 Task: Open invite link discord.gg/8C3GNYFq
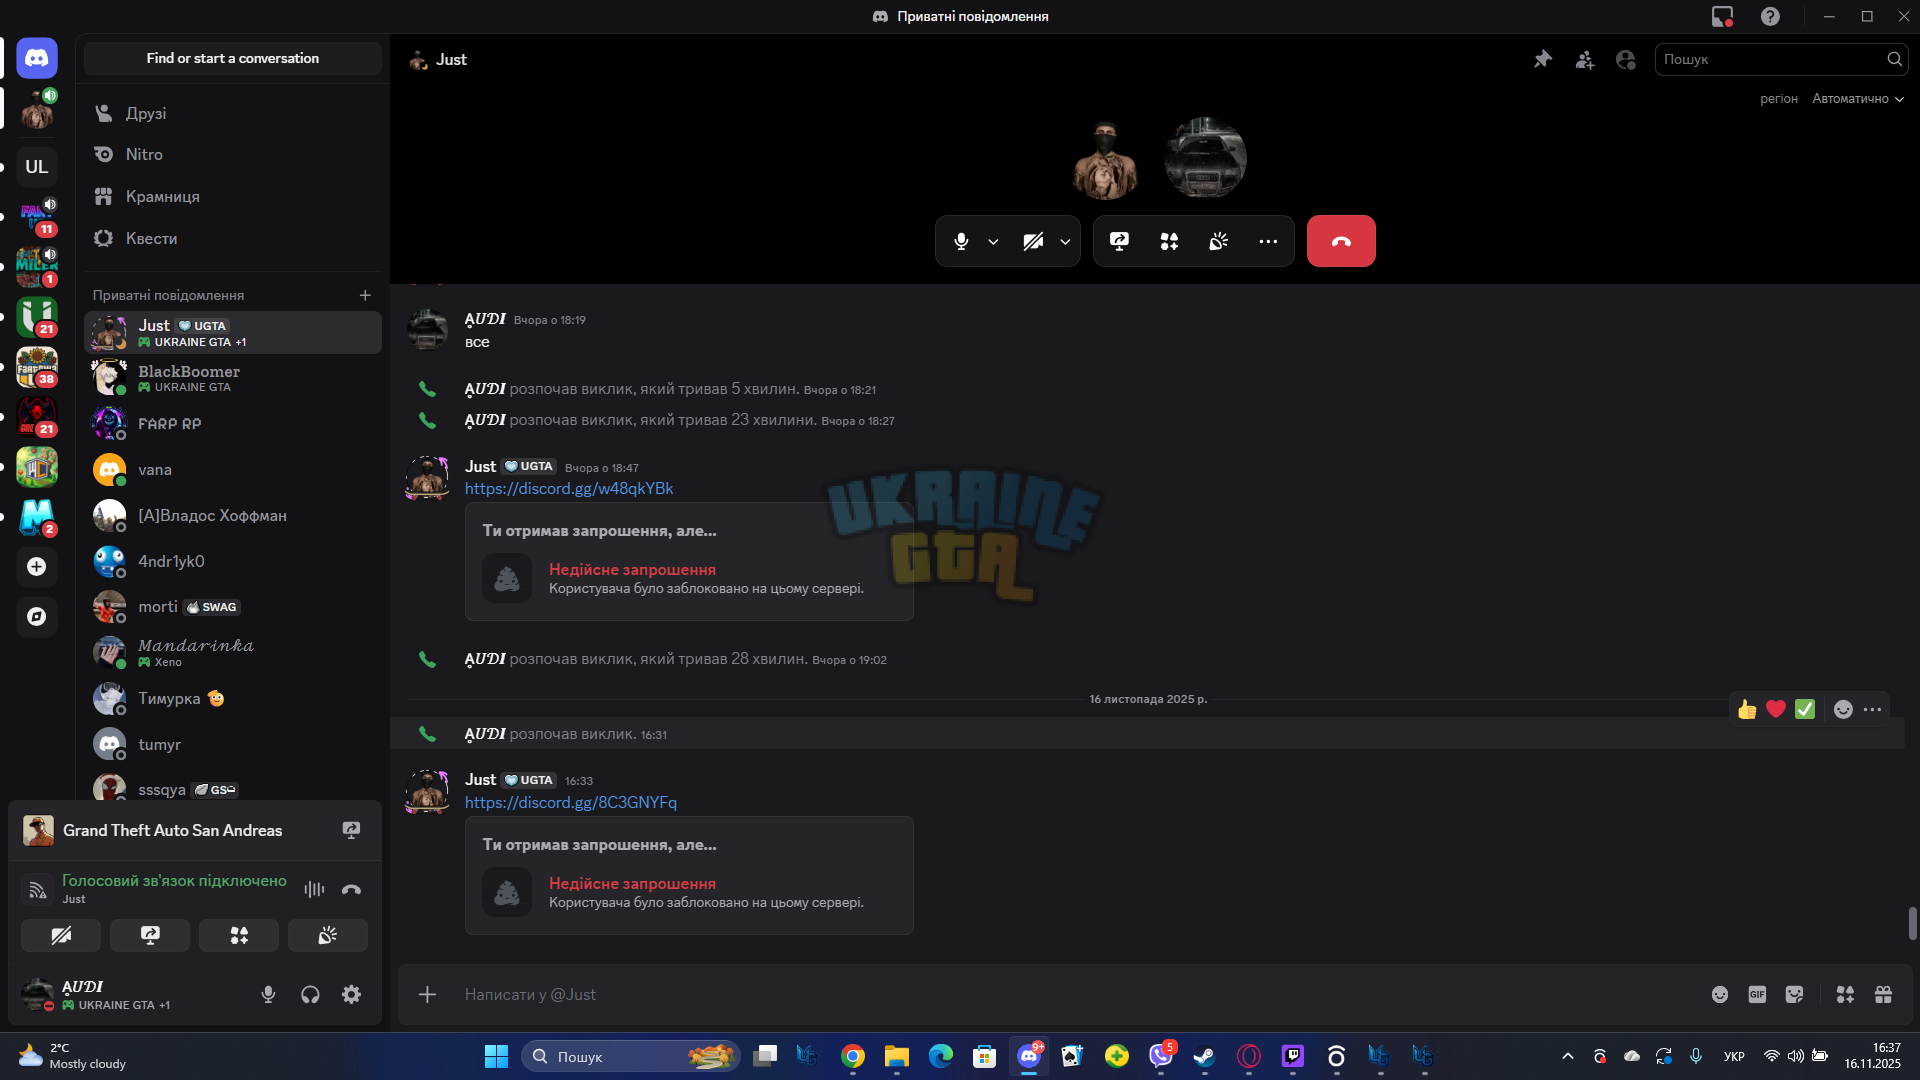[571, 803]
